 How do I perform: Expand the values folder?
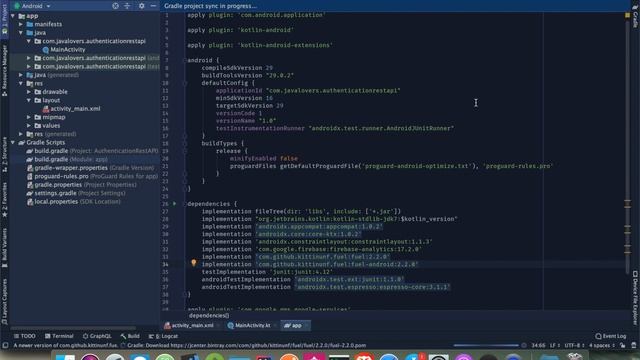pos(29,125)
